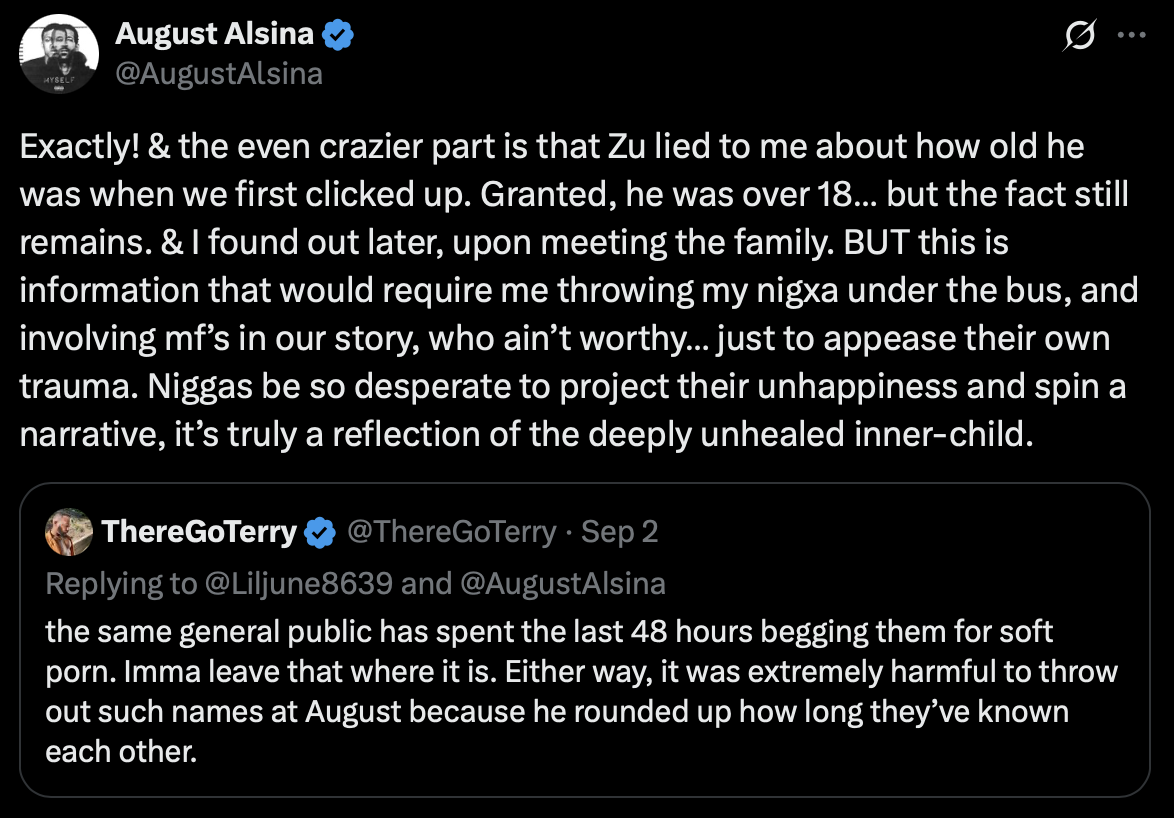Select the Grok logo next to the ellipsis

click(1079, 34)
